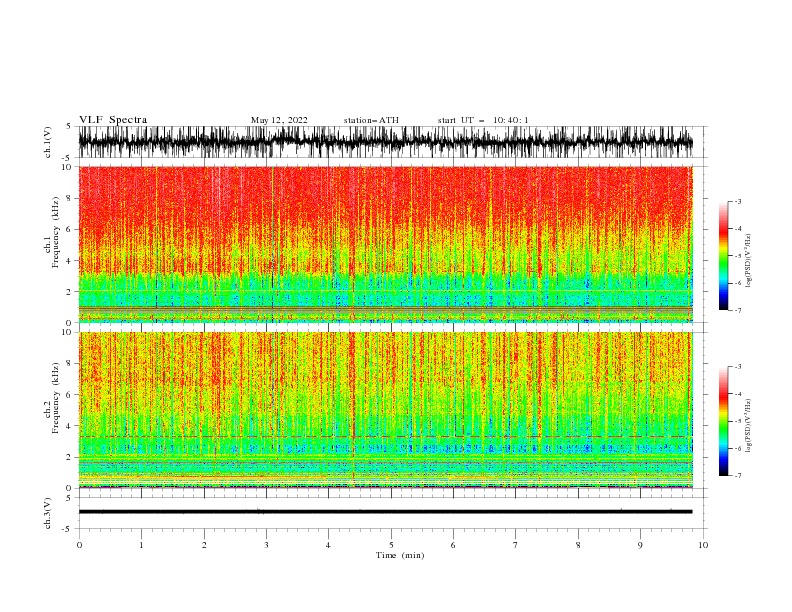Select the date 'May 12, 2022'
The image size is (792, 612).
[279, 120]
